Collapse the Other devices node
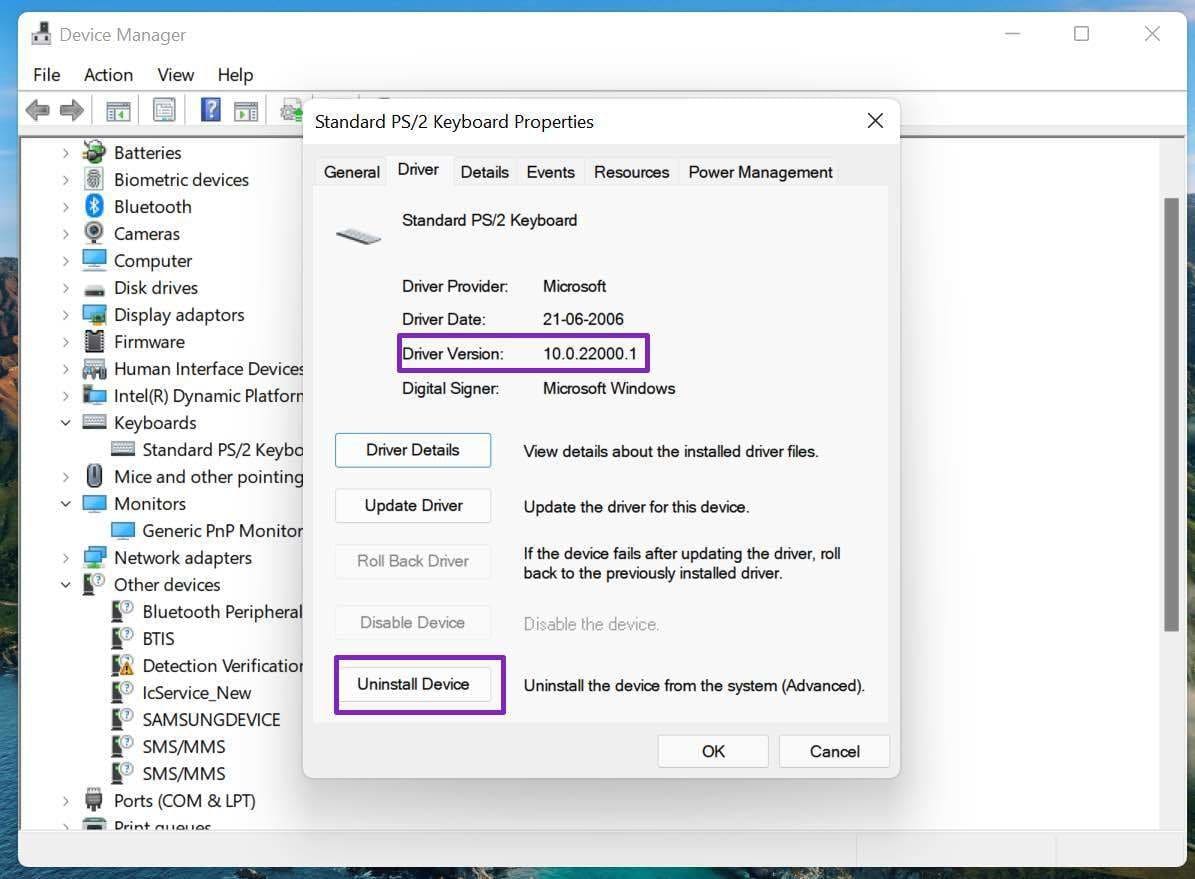 coord(66,585)
